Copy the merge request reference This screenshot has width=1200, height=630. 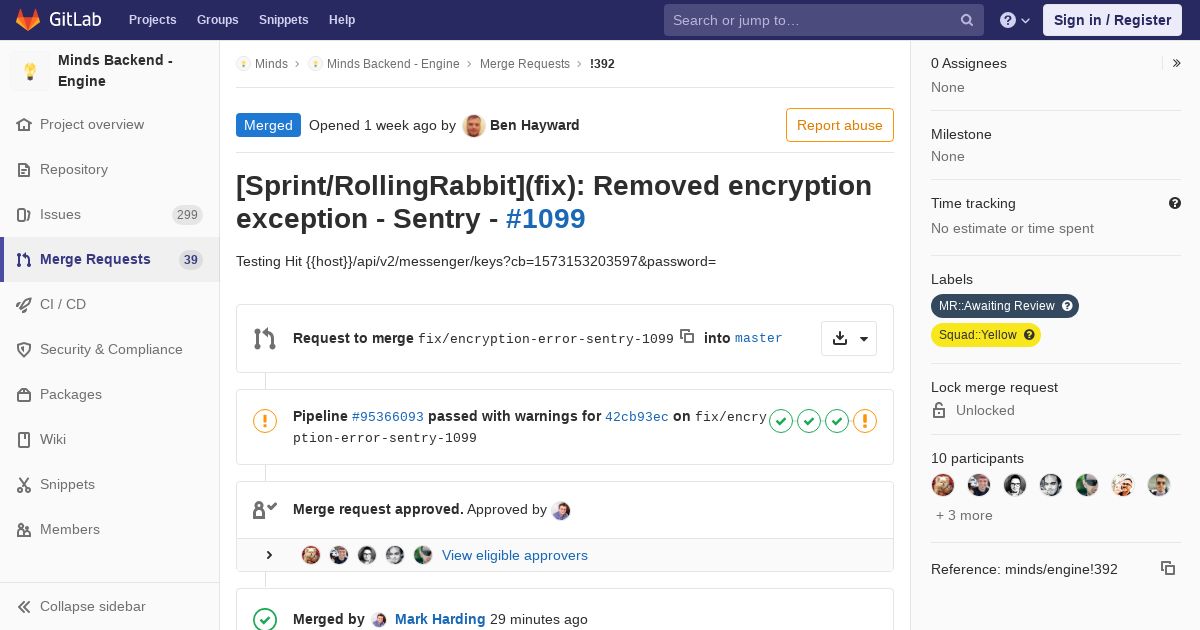pos(1167,568)
